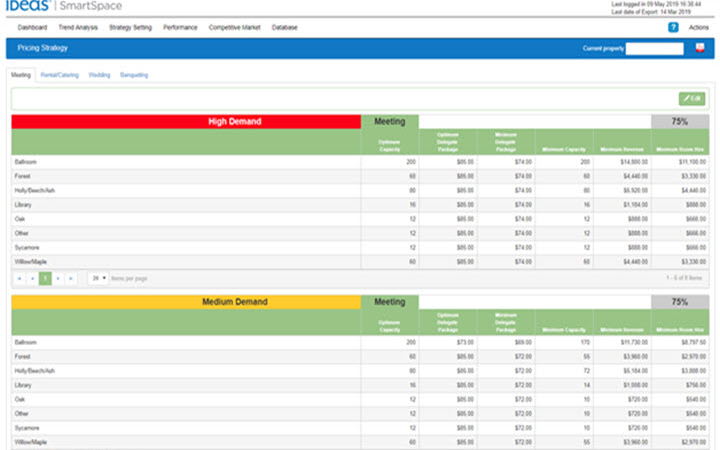Switch to the Wedding tab
Screen dimensions: 720x450
pyautogui.click(x=99, y=74)
